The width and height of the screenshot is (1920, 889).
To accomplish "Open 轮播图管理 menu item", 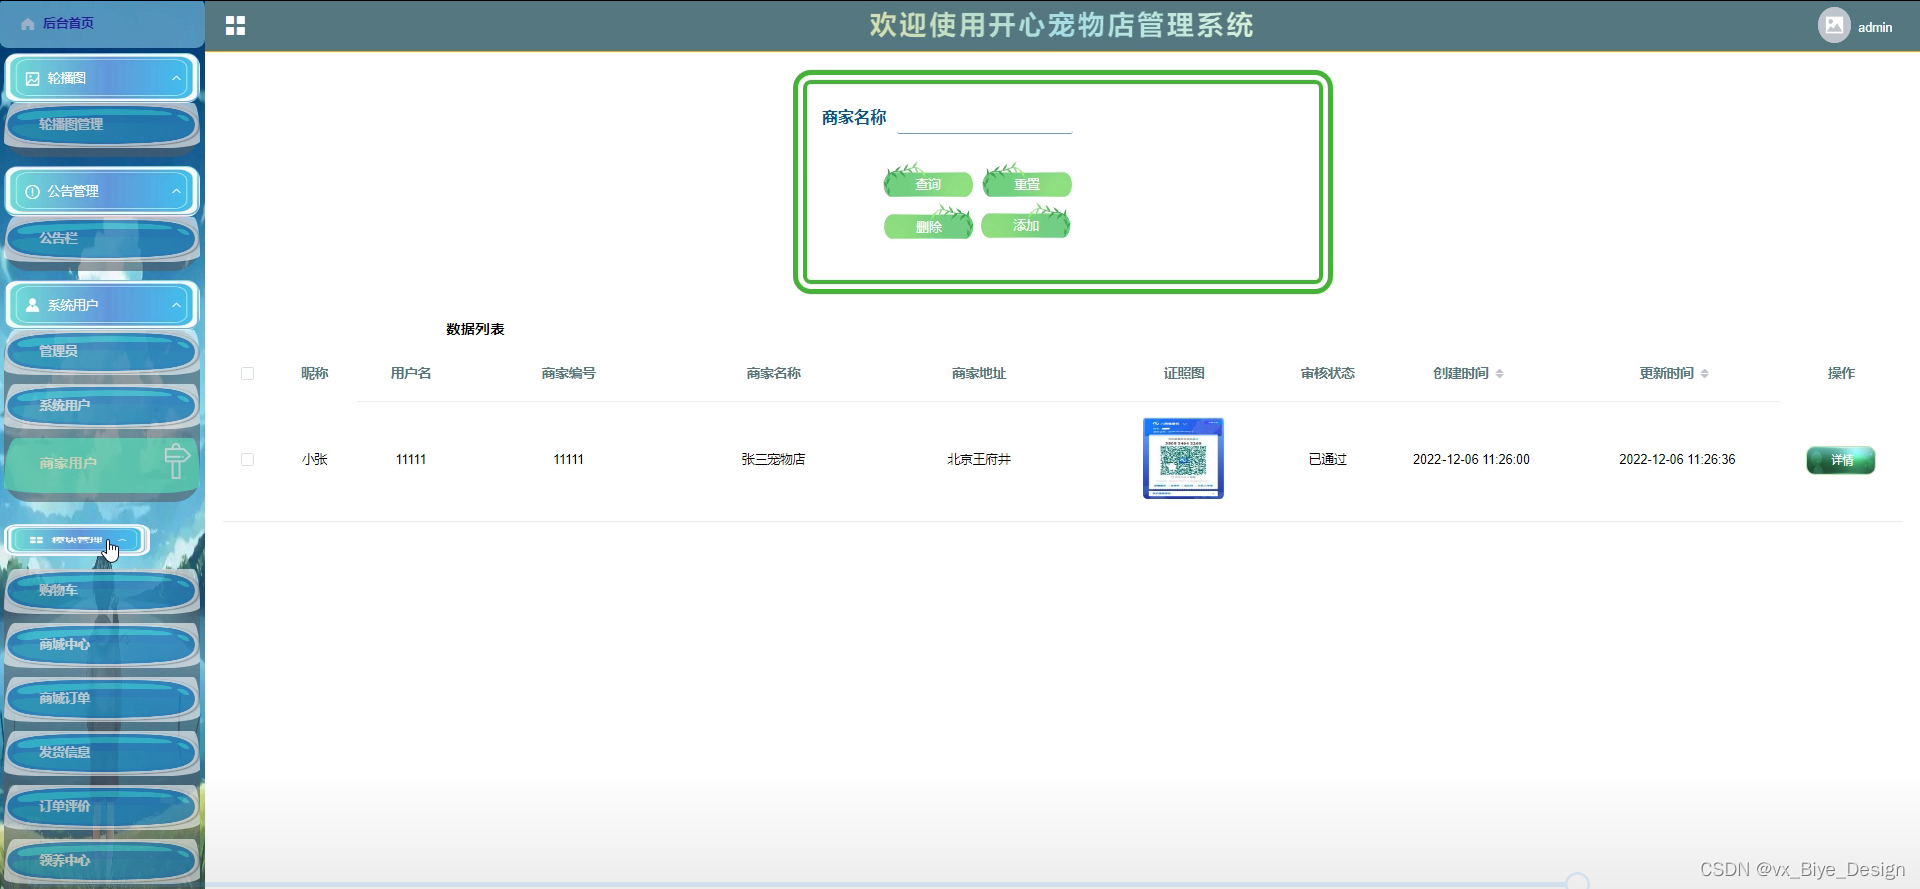I will (102, 125).
